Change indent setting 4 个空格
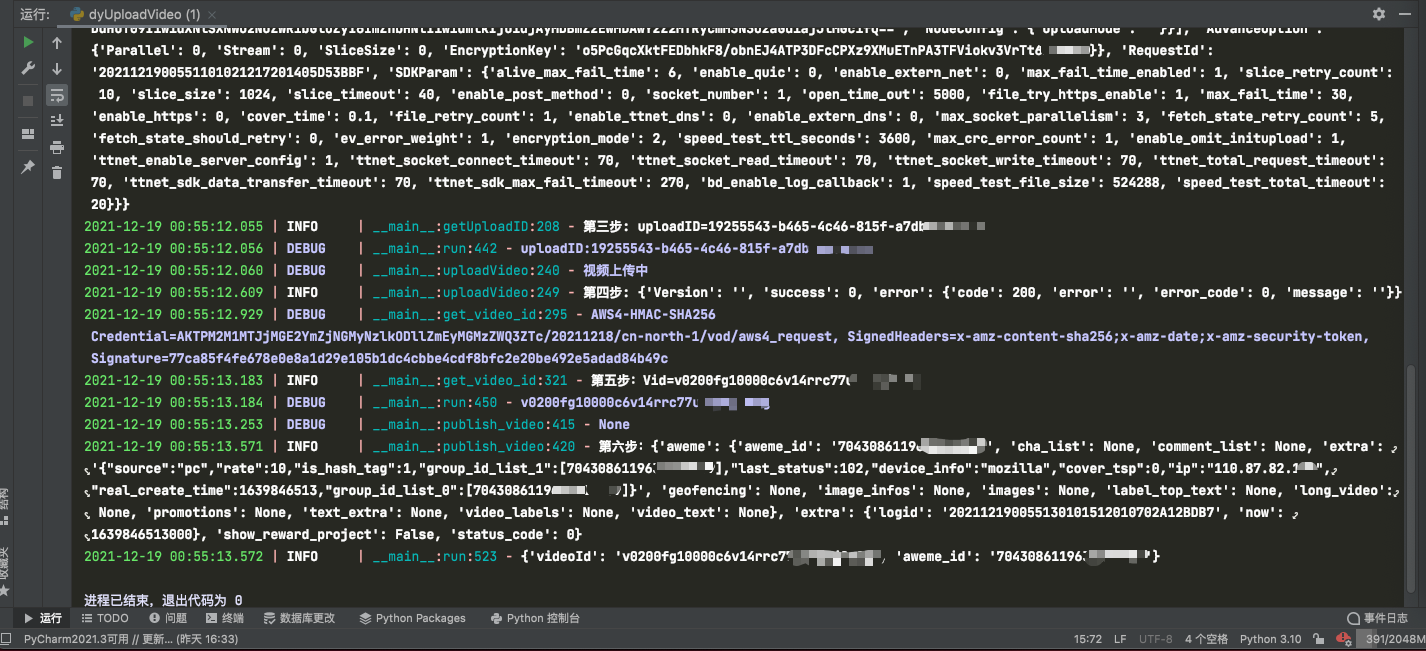The image size is (1426, 651). [1206, 639]
